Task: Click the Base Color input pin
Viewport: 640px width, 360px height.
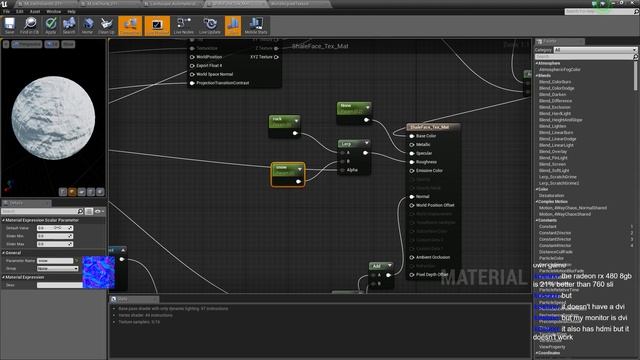Action: (x=412, y=136)
